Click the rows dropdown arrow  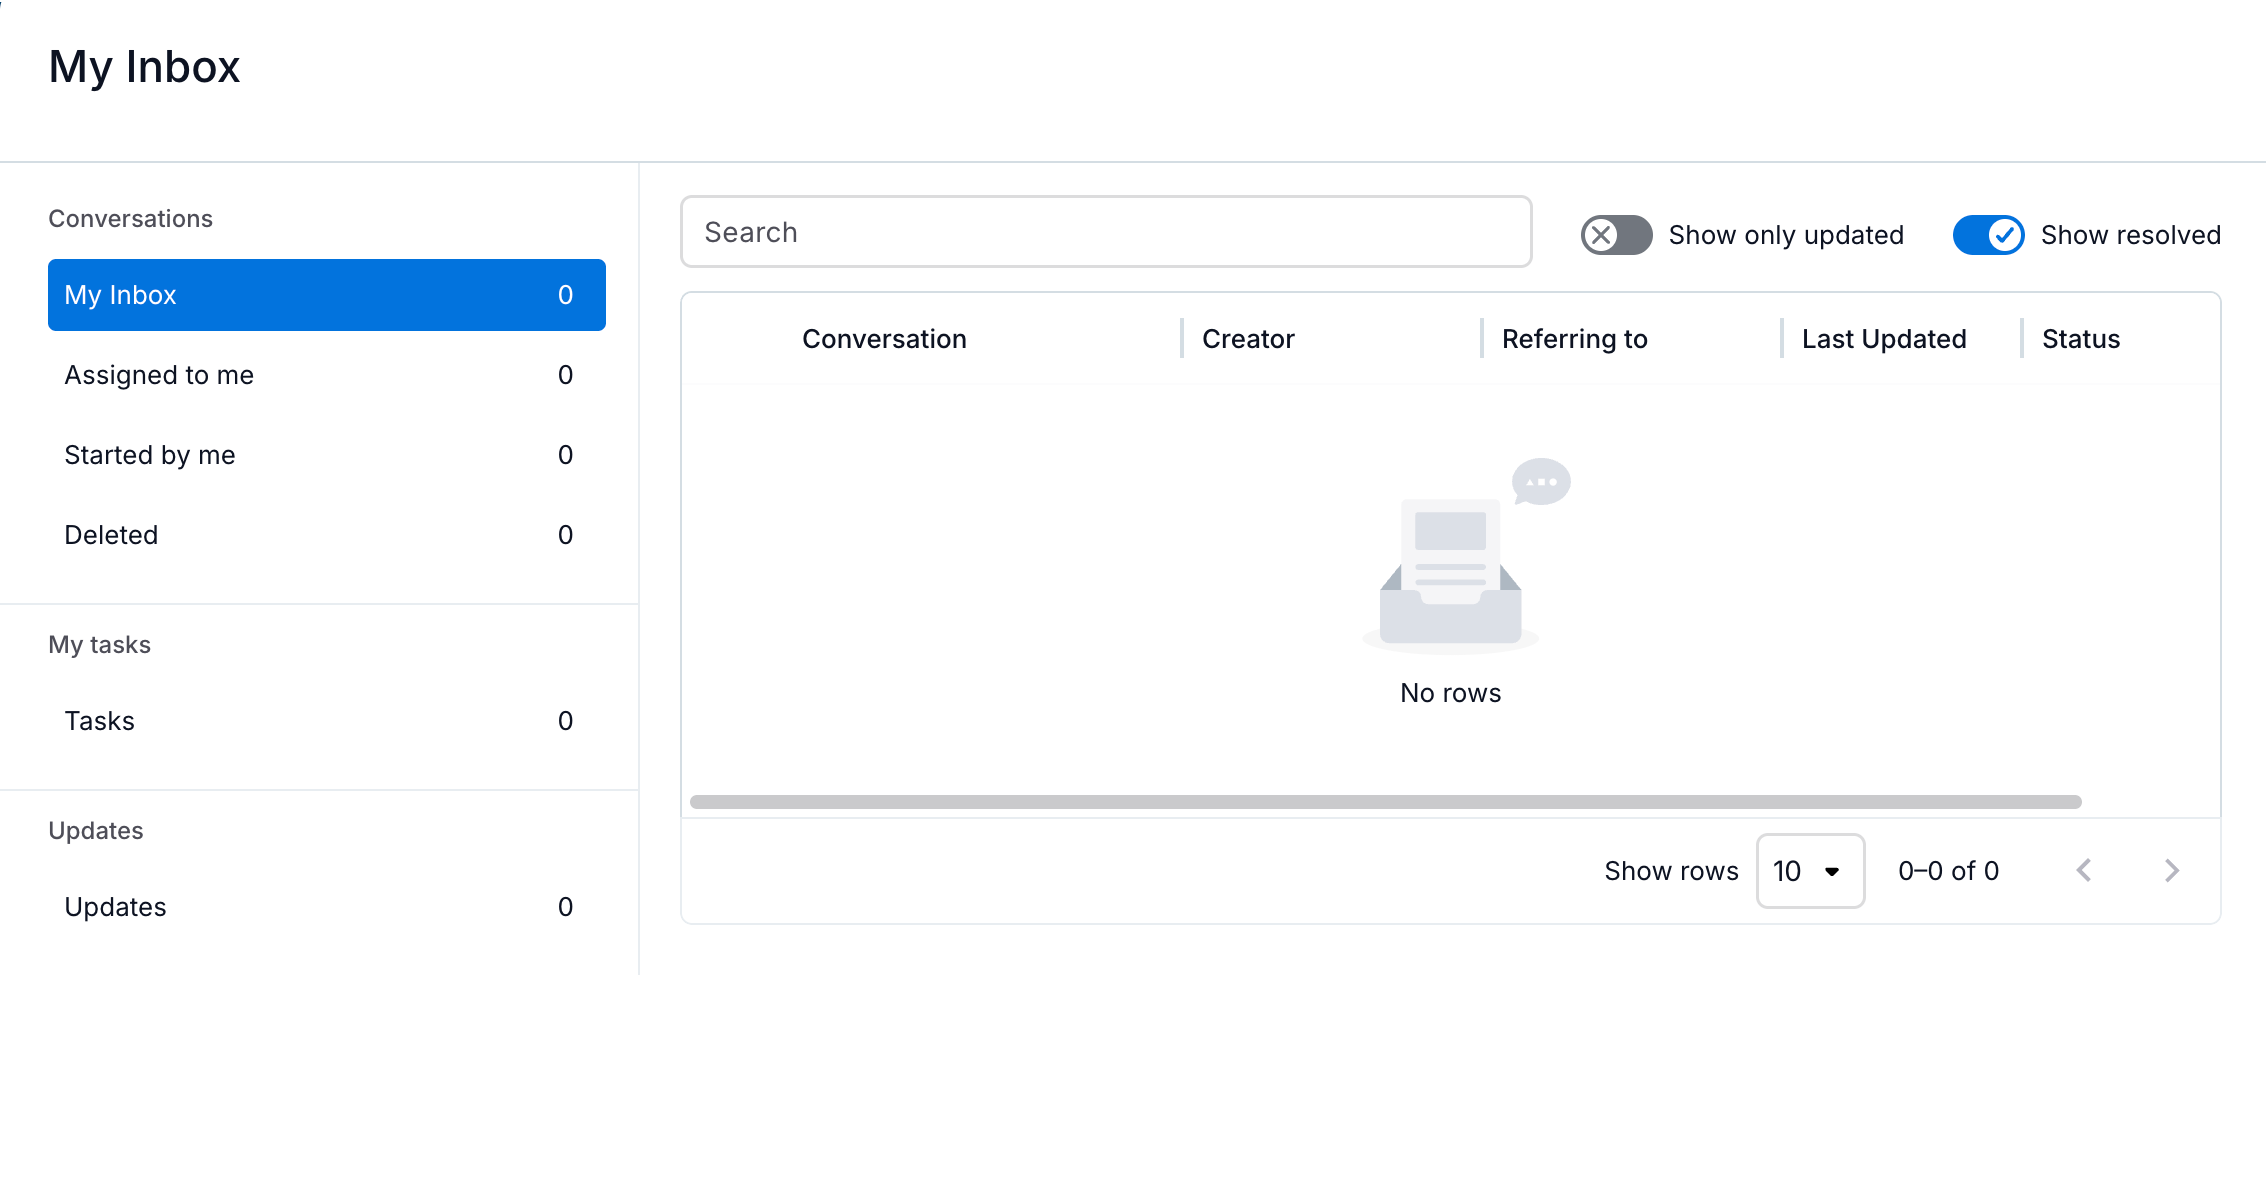coord(1832,872)
